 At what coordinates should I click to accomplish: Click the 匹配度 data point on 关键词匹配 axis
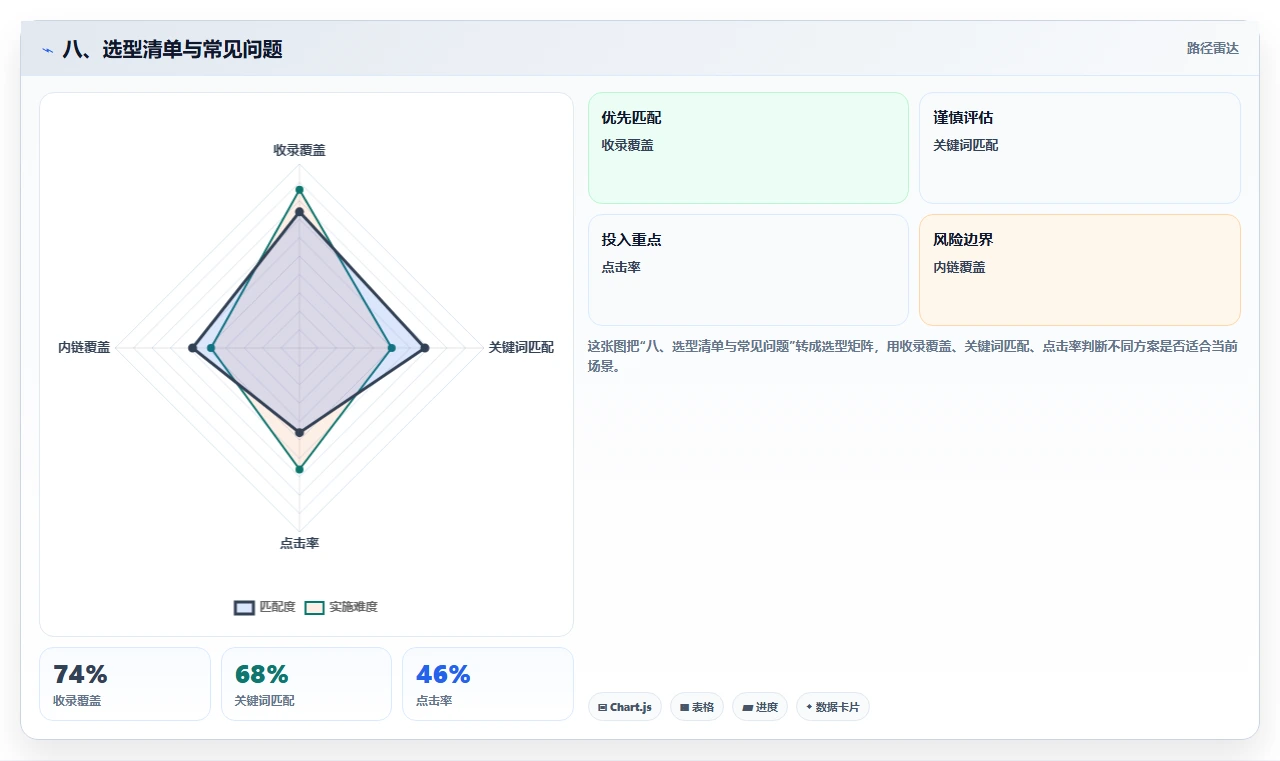[425, 348]
